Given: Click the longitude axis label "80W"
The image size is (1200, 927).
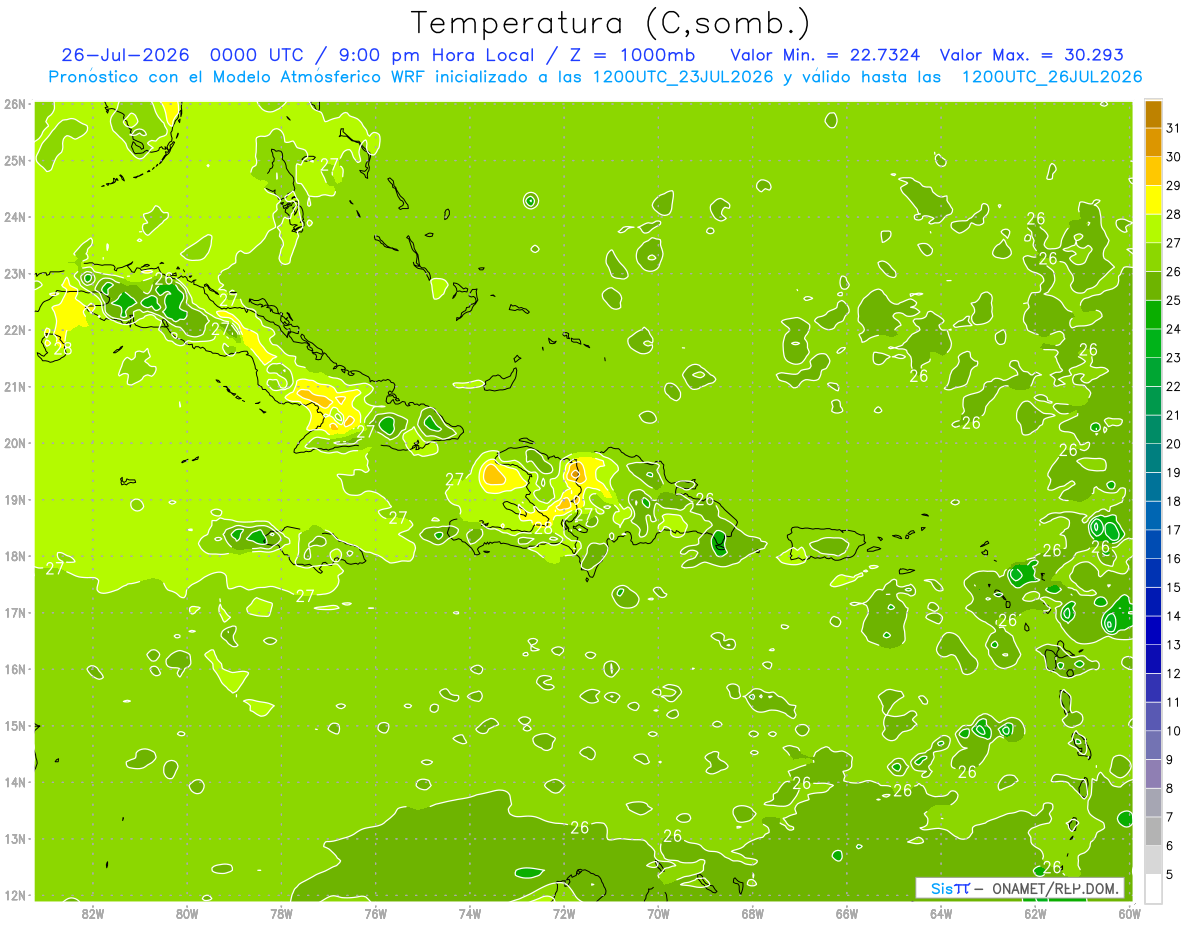Looking at the screenshot, I should 187,914.
